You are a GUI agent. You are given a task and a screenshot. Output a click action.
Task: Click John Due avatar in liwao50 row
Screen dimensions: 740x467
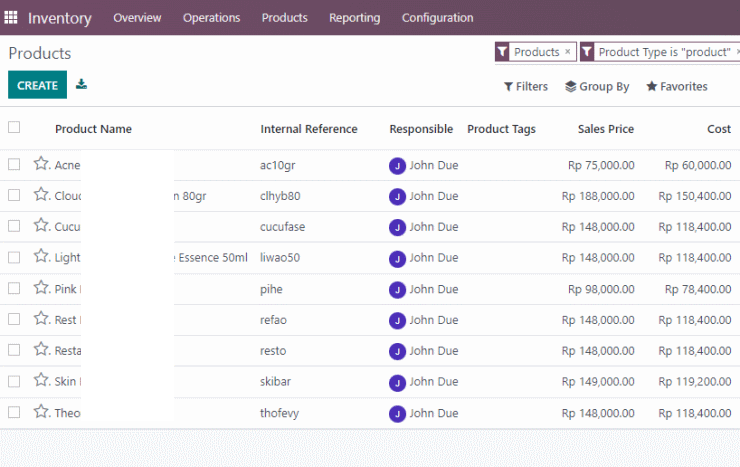(x=397, y=259)
